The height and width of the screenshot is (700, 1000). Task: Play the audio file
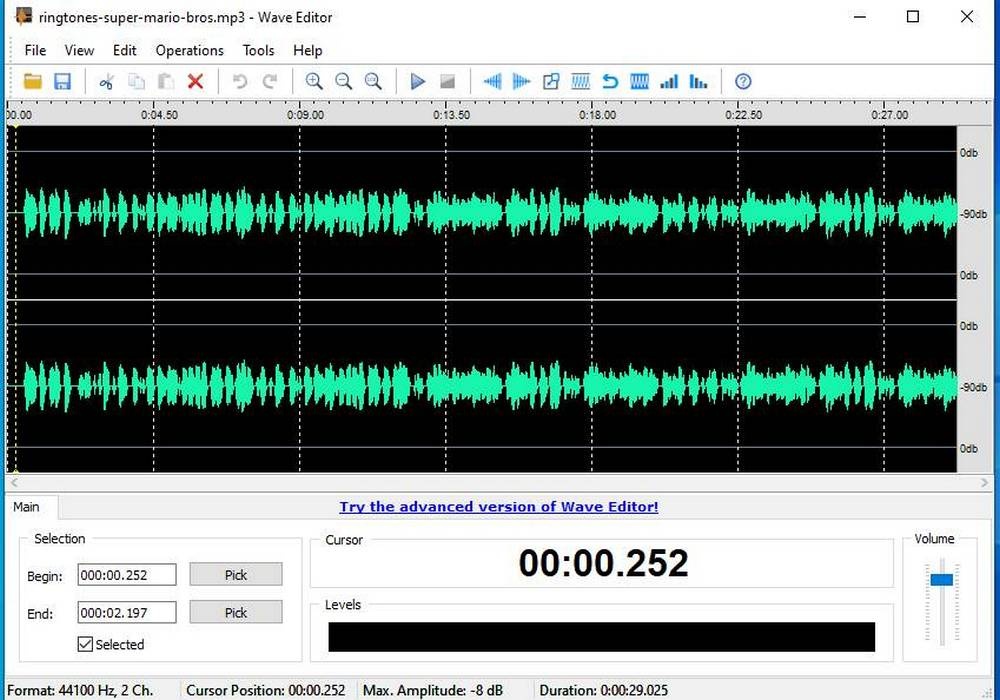(418, 81)
